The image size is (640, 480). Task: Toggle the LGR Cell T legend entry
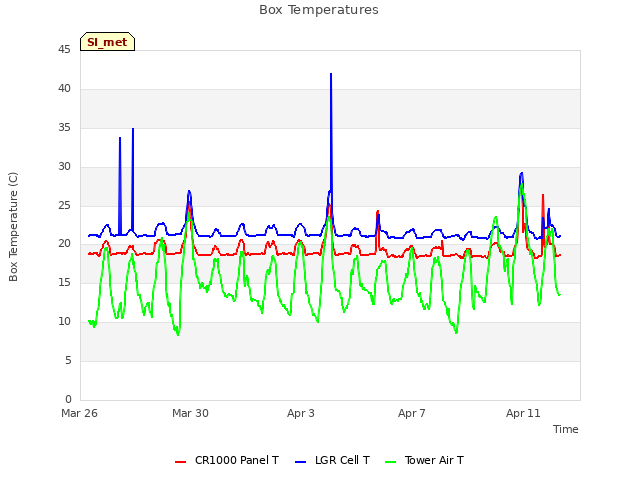coord(332,460)
